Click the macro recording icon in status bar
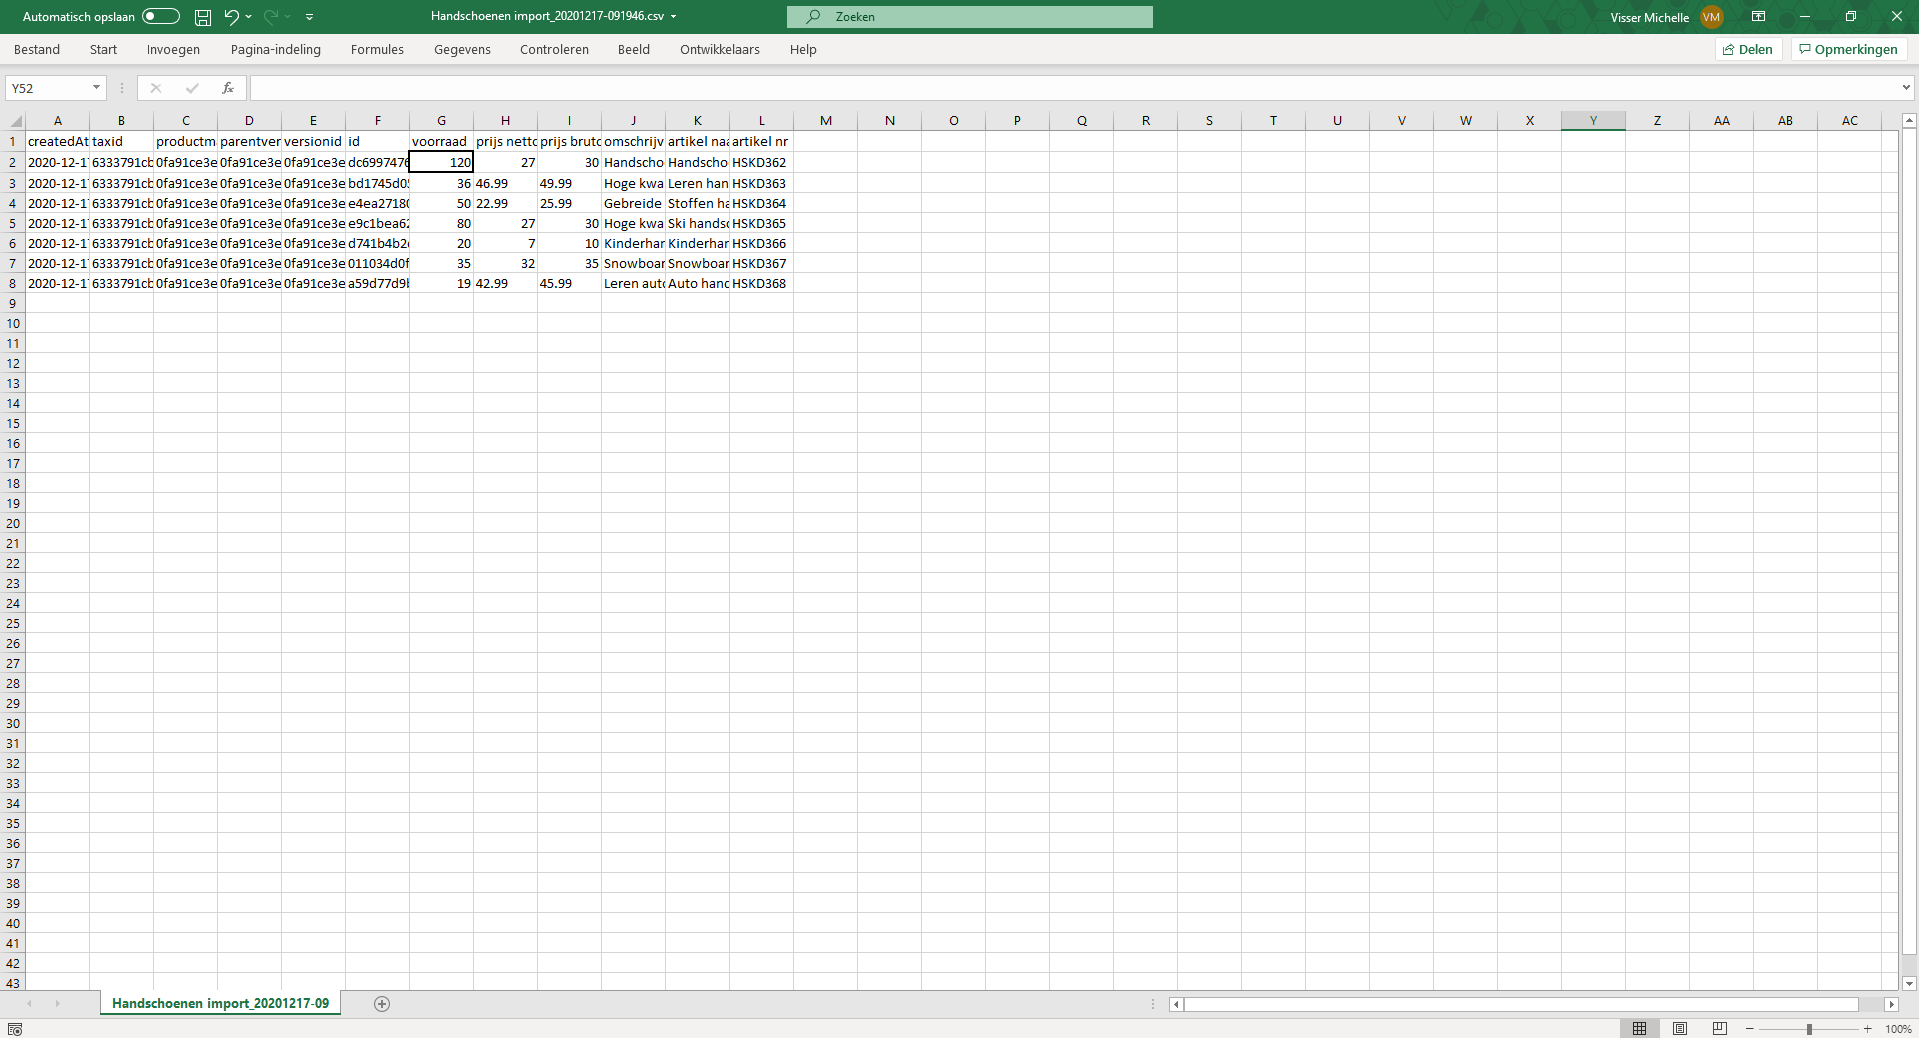Viewport: 1919px width, 1038px height. (15, 1029)
